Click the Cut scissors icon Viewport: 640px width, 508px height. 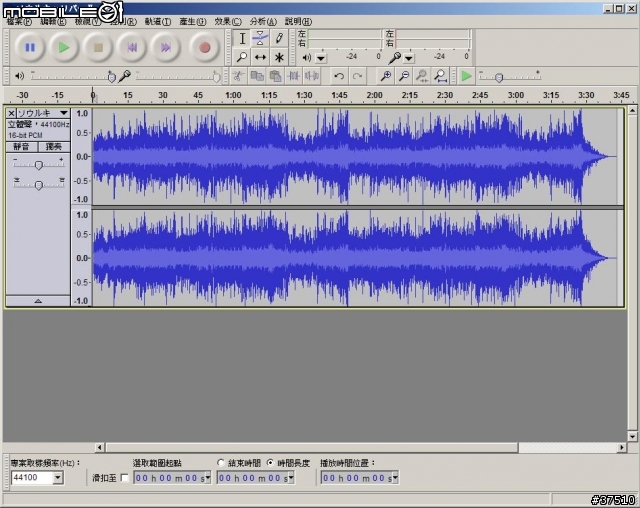[239, 76]
